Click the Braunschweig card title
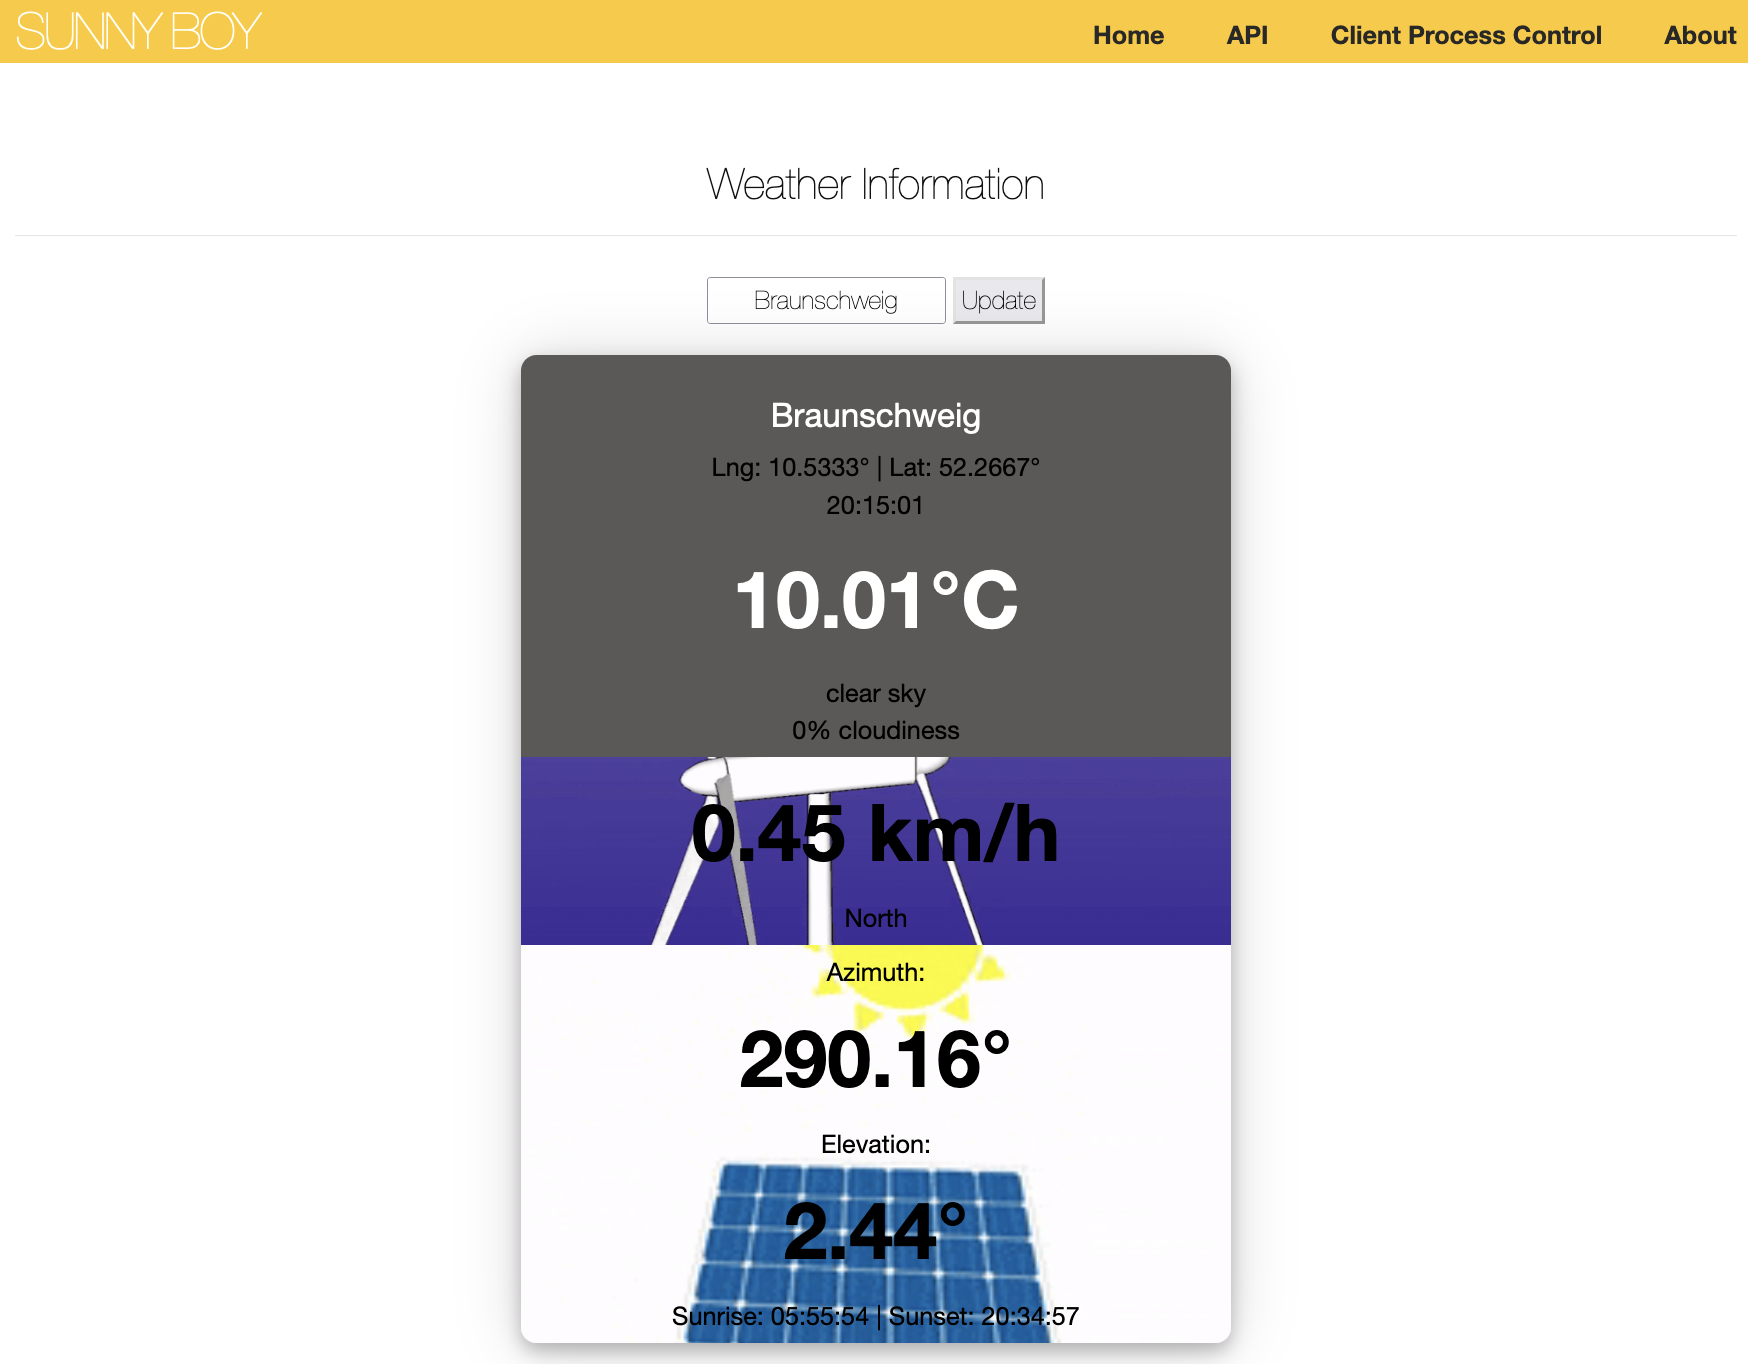Image resolution: width=1748 pixels, height=1364 pixels. tap(875, 416)
